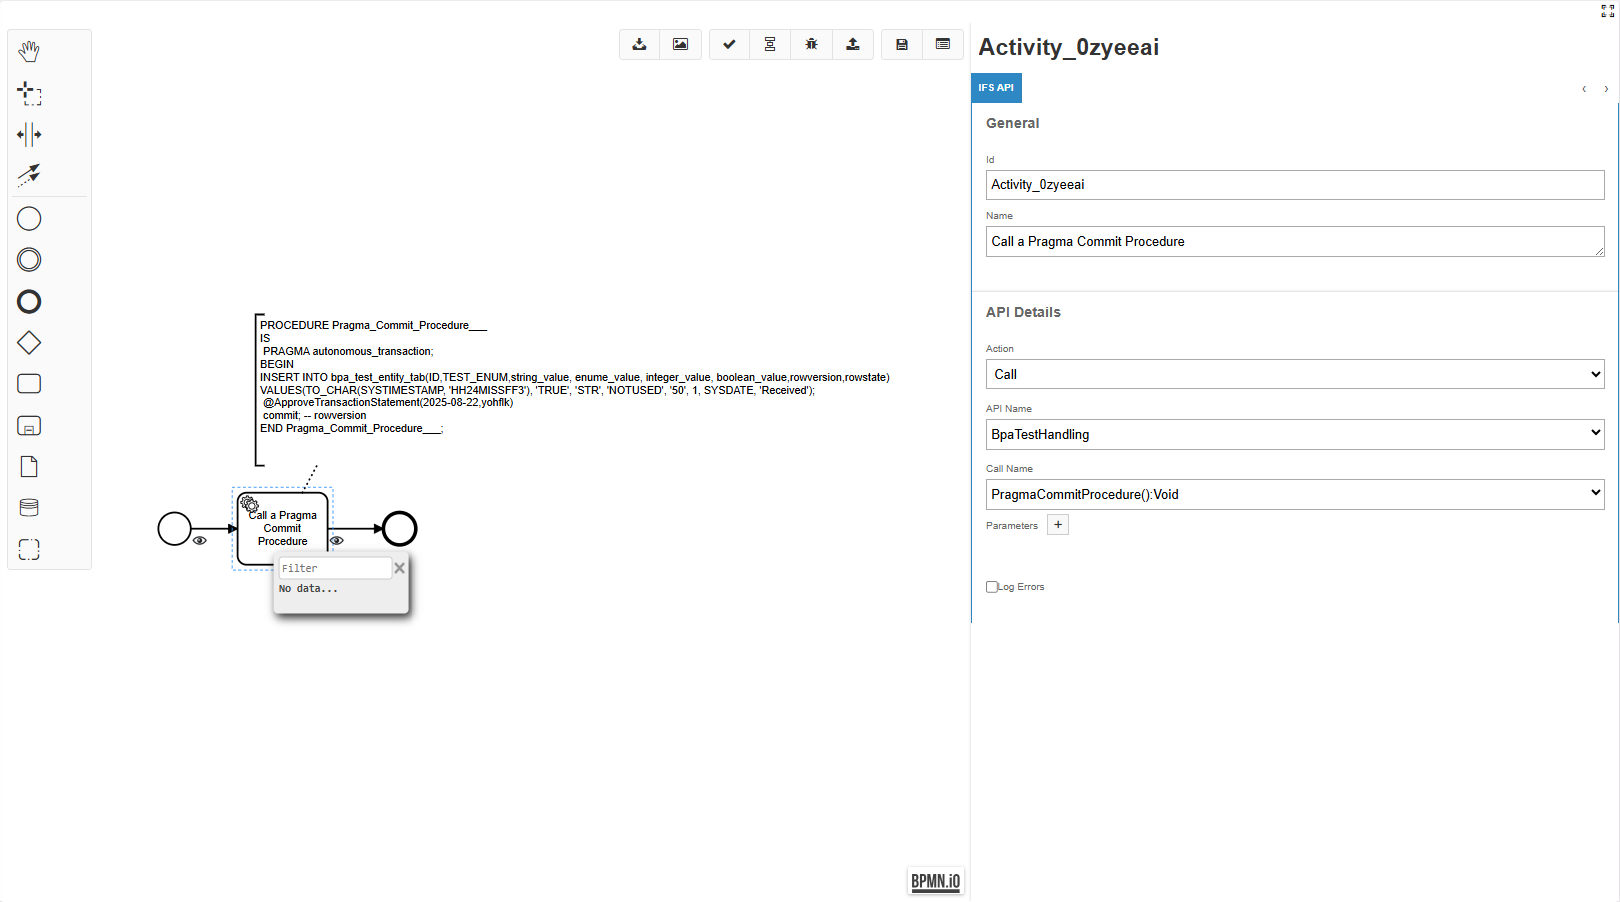Toggle the properties panel list button
Viewport: 1620px width, 902px height.
942,44
